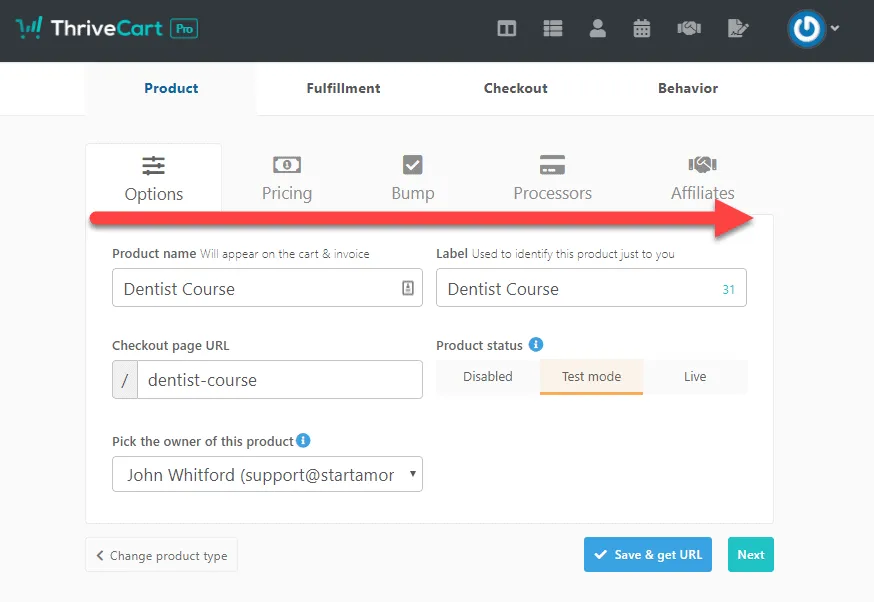Switch to the Fulfillment tab
Screen dimensions: 874x602
(x=343, y=88)
